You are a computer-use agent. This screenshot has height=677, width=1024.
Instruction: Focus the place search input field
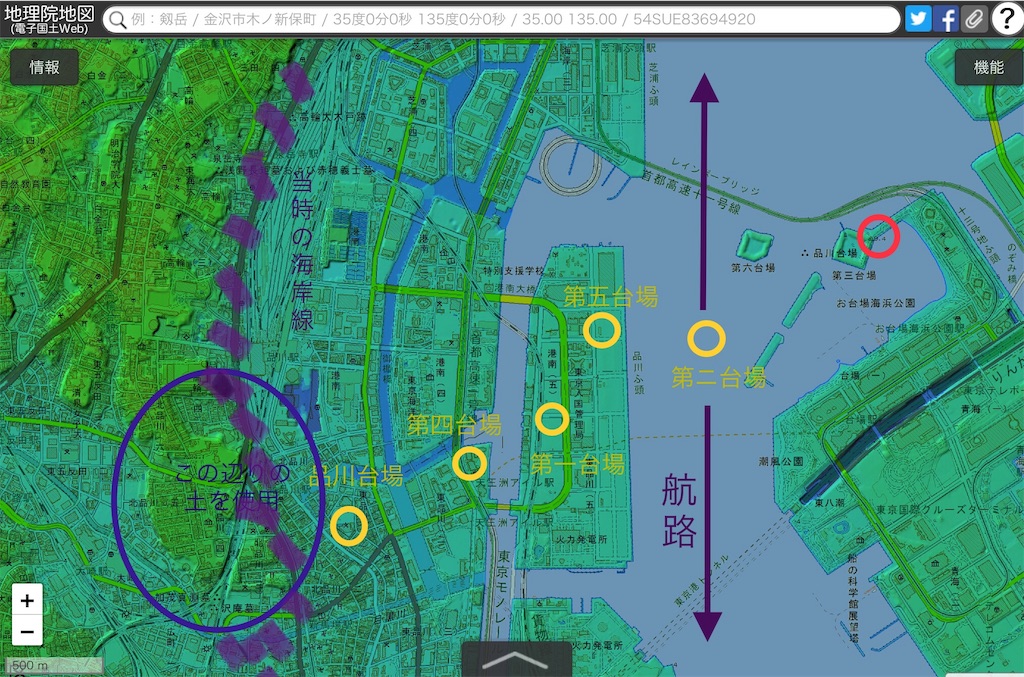(502, 20)
